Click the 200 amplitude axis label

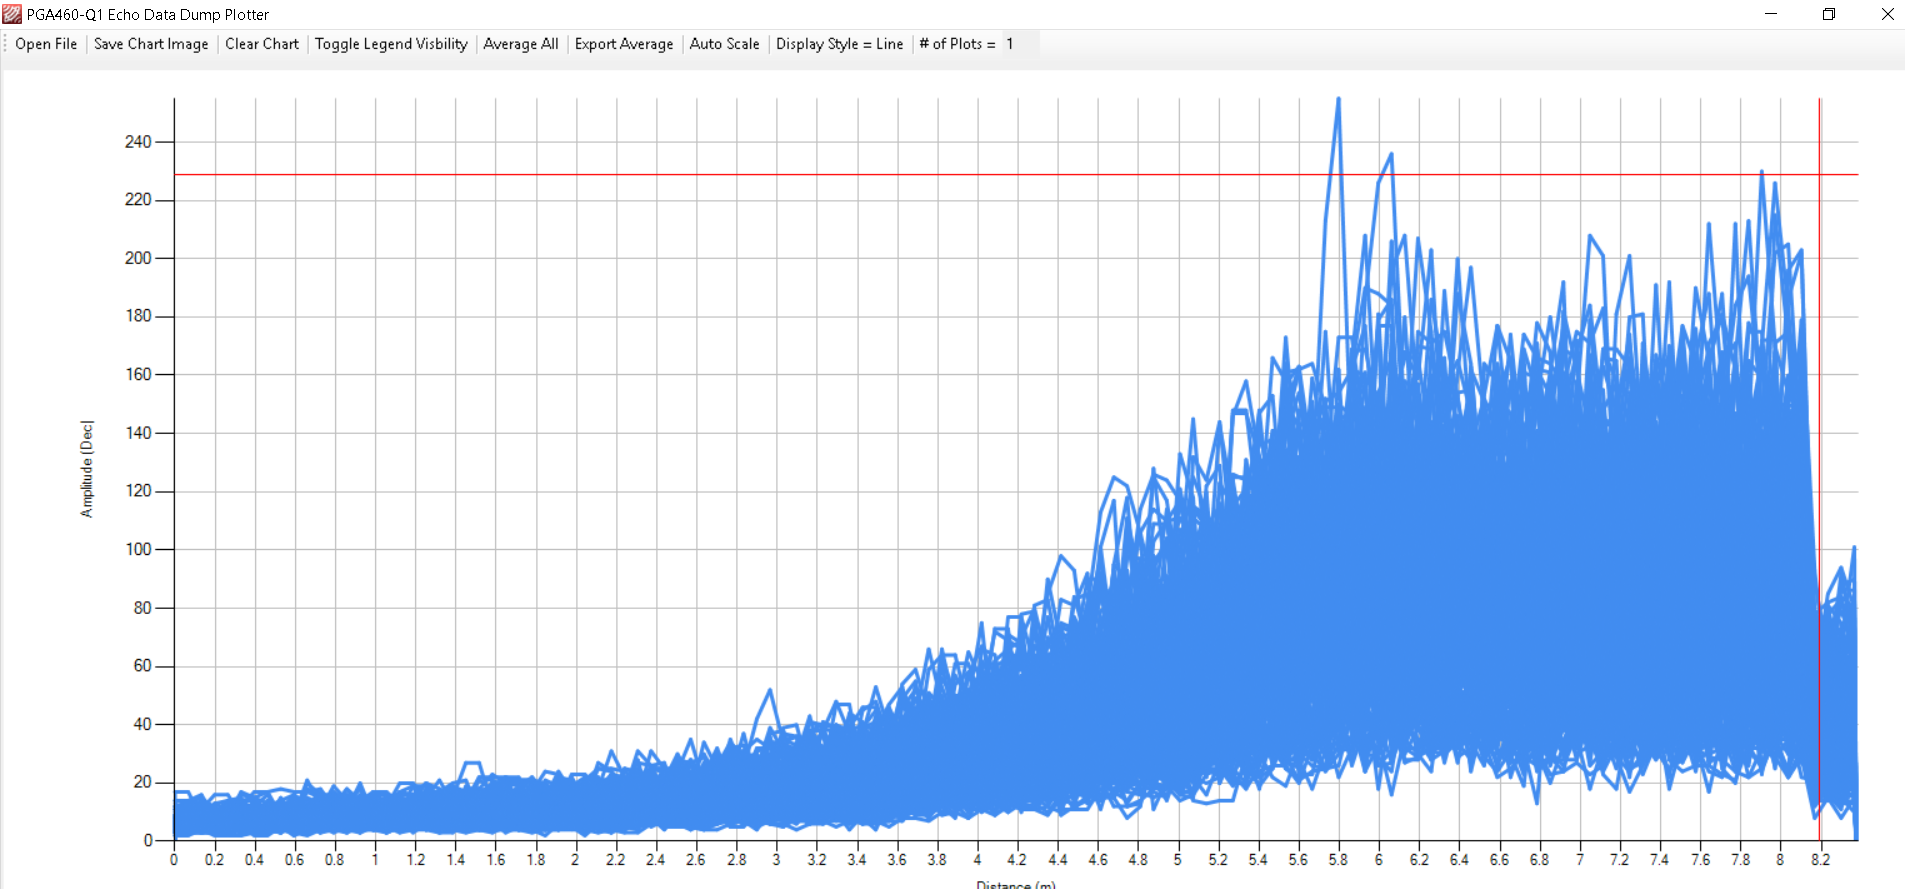(138, 258)
